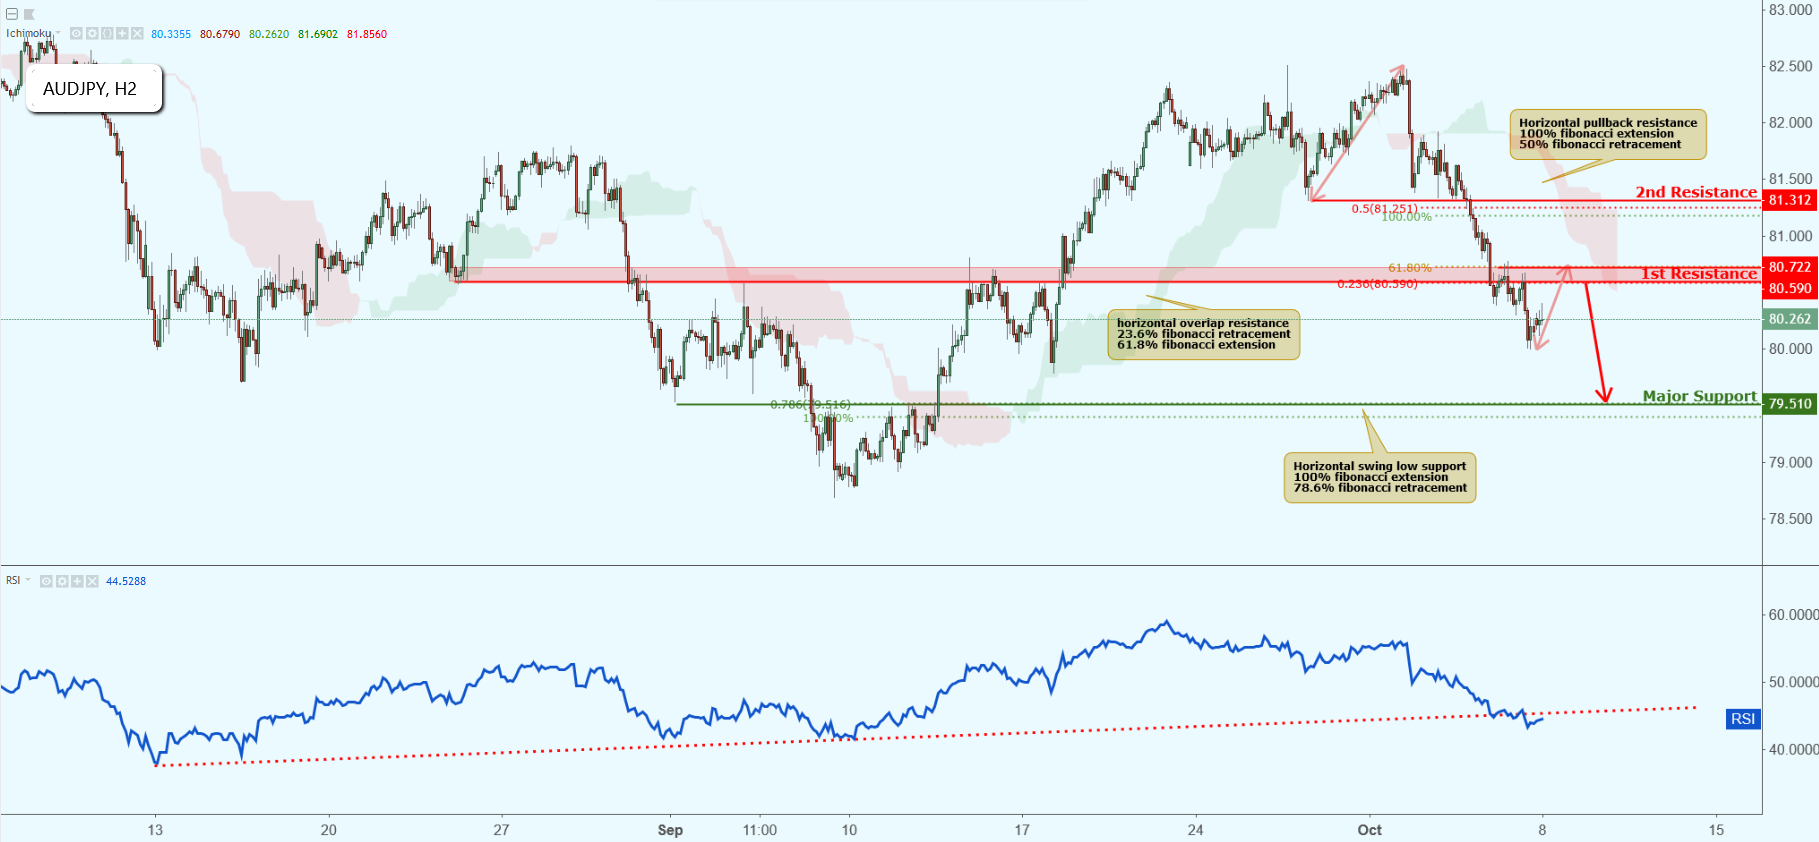
Task: Click the 80.722 red price tag
Action: [1790, 267]
